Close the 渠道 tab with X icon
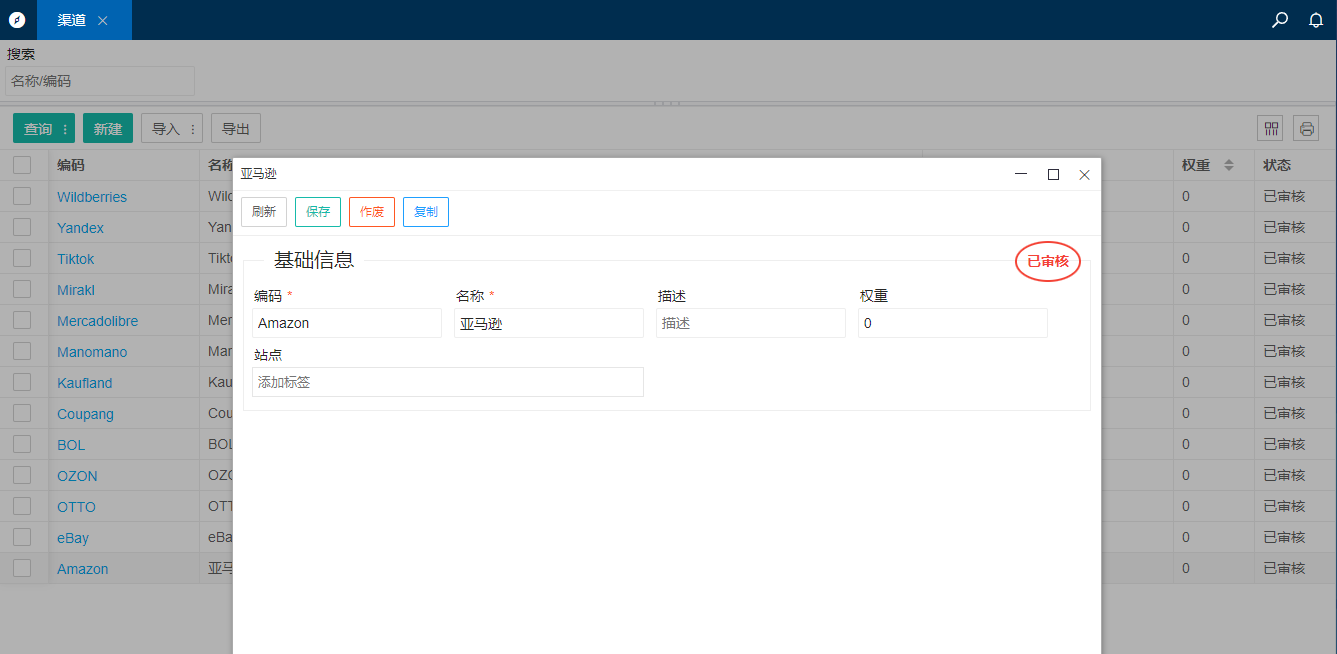Viewport: 1337px width, 654px height. [103, 20]
